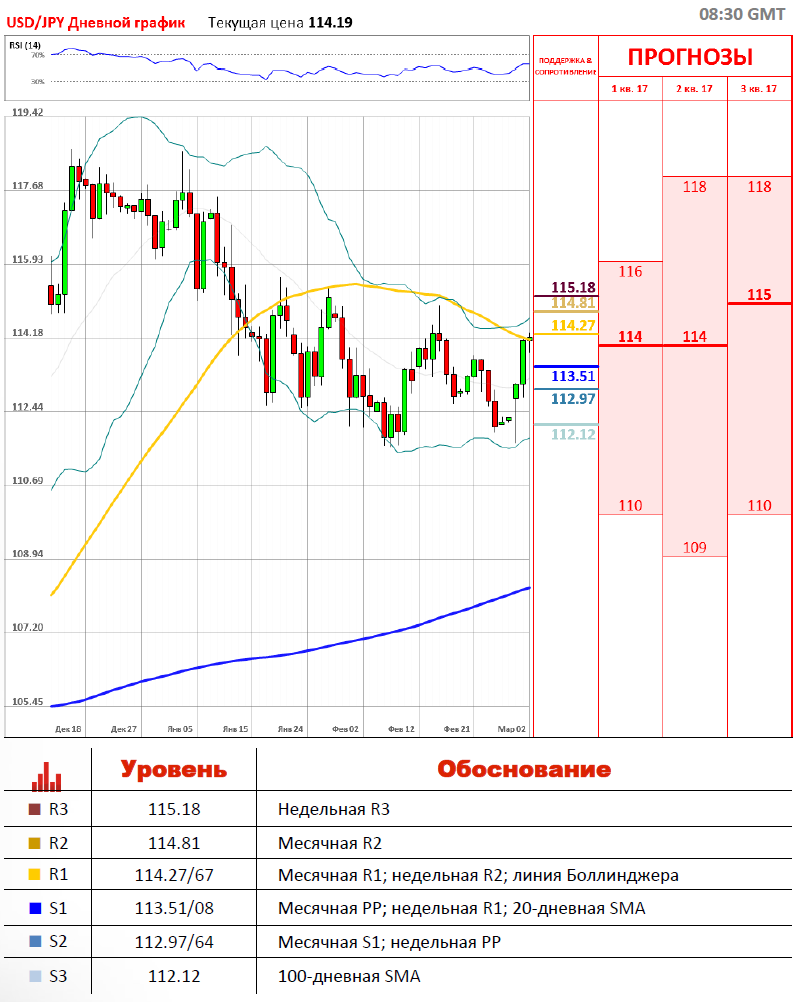Open the ПРОГНОЗЫ forecasts header
This screenshot has height=1002, width=807.
pos(690,57)
